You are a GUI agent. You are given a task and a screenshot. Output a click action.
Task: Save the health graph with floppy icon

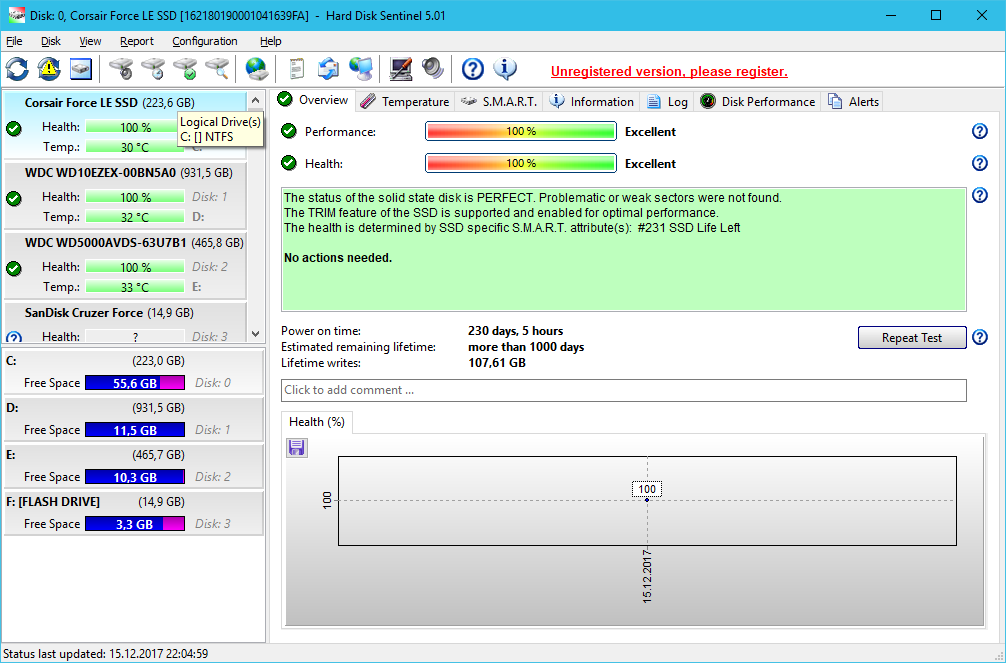click(x=297, y=448)
